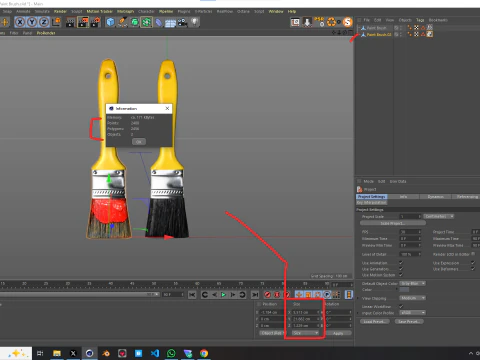Open Input Color Profile dropdown
480x360 pixels.
coord(413,313)
